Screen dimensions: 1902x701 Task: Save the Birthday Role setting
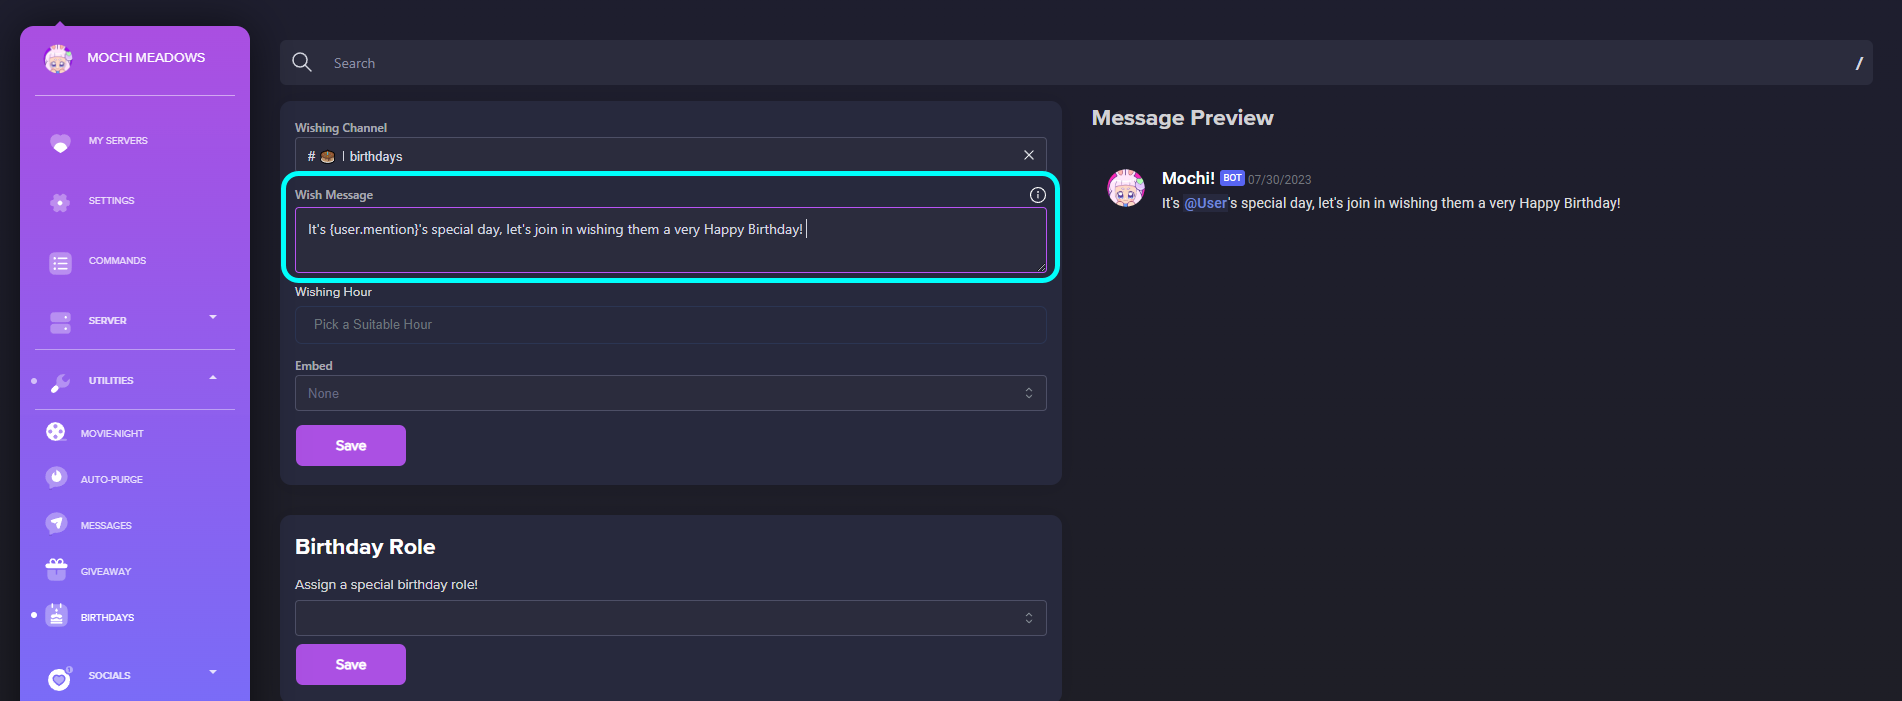(350, 665)
